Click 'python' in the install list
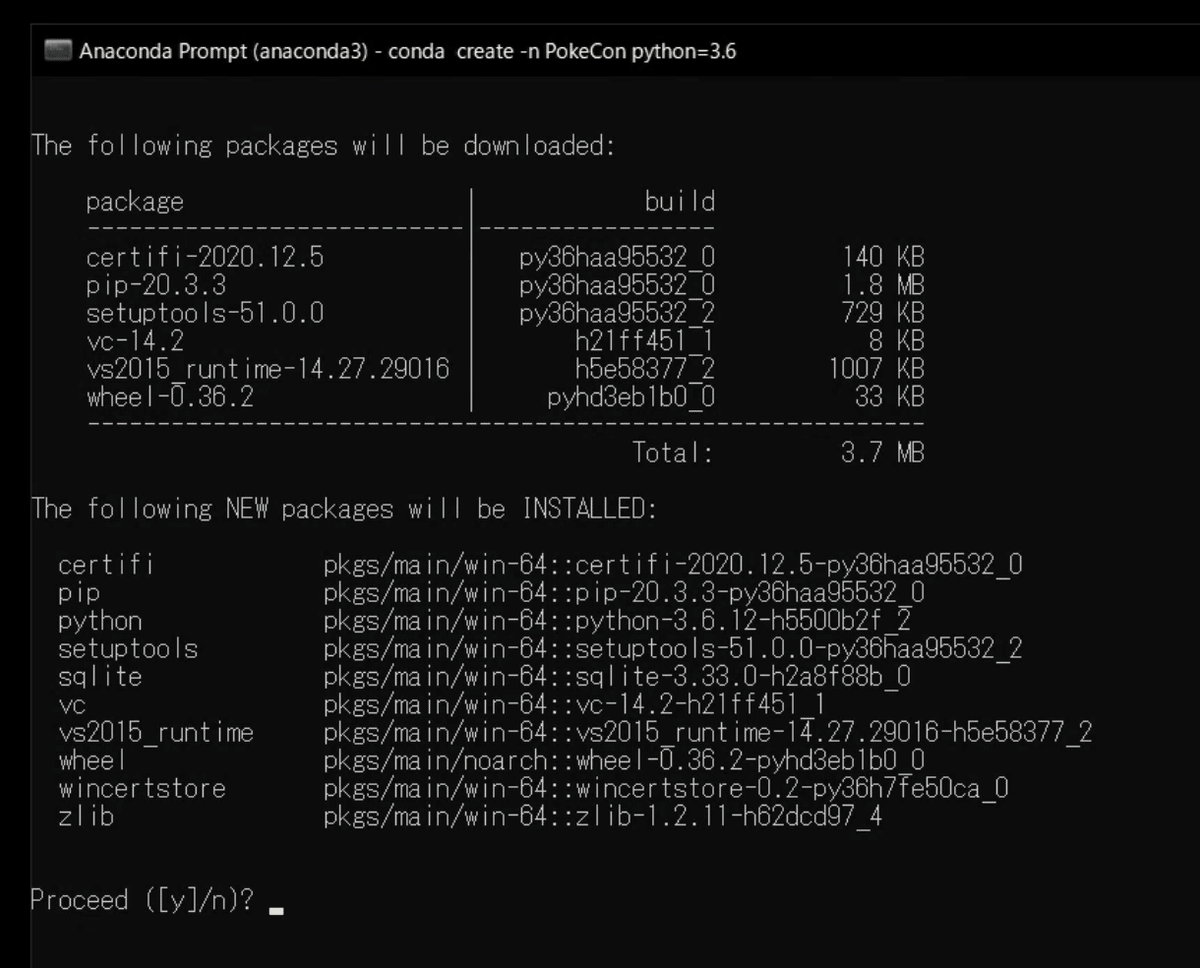 (x=100, y=621)
